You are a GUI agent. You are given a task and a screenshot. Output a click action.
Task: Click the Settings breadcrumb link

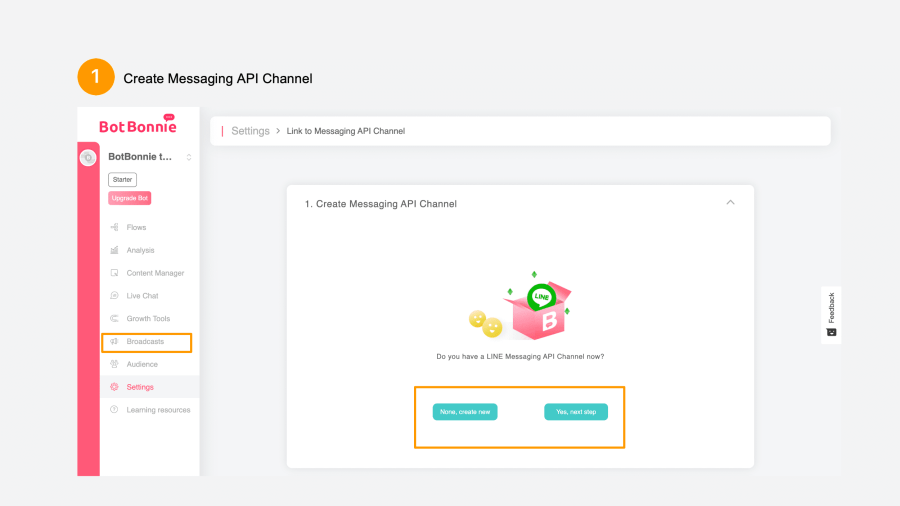[250, 131]
